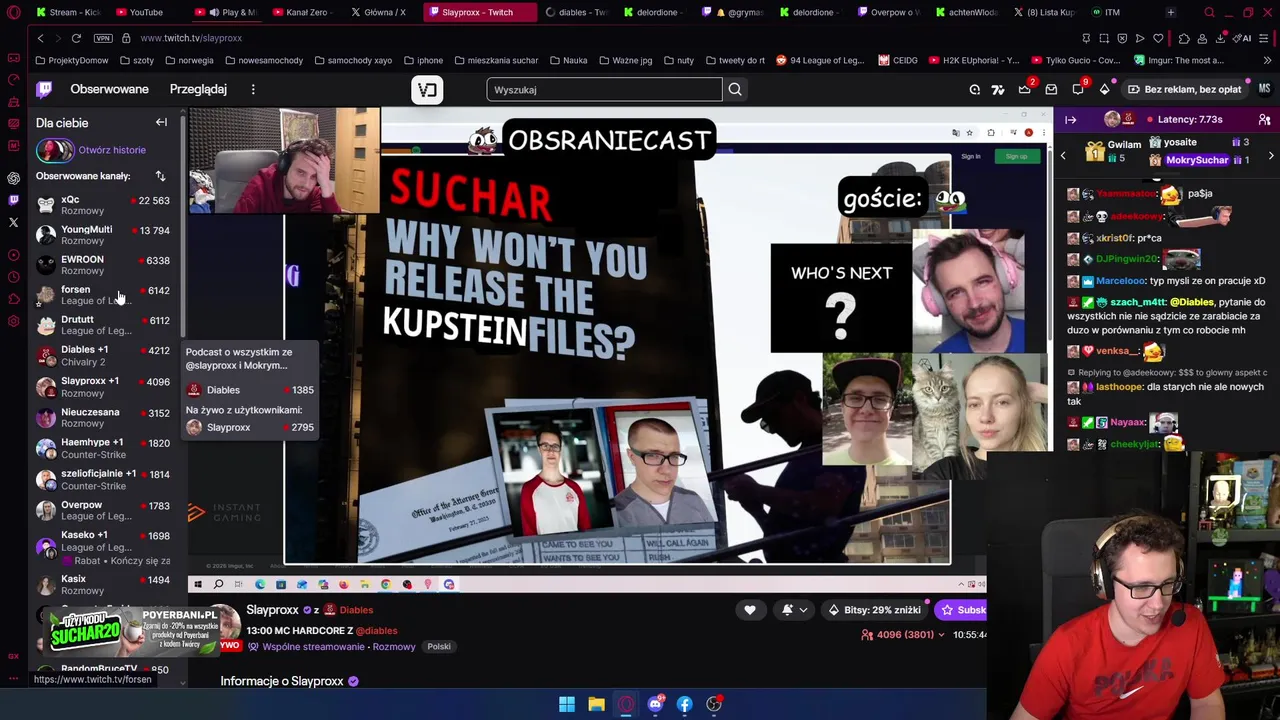Switch to the ITM tab
This screenshot has height=720, width=1280.
pos(1105,12)
